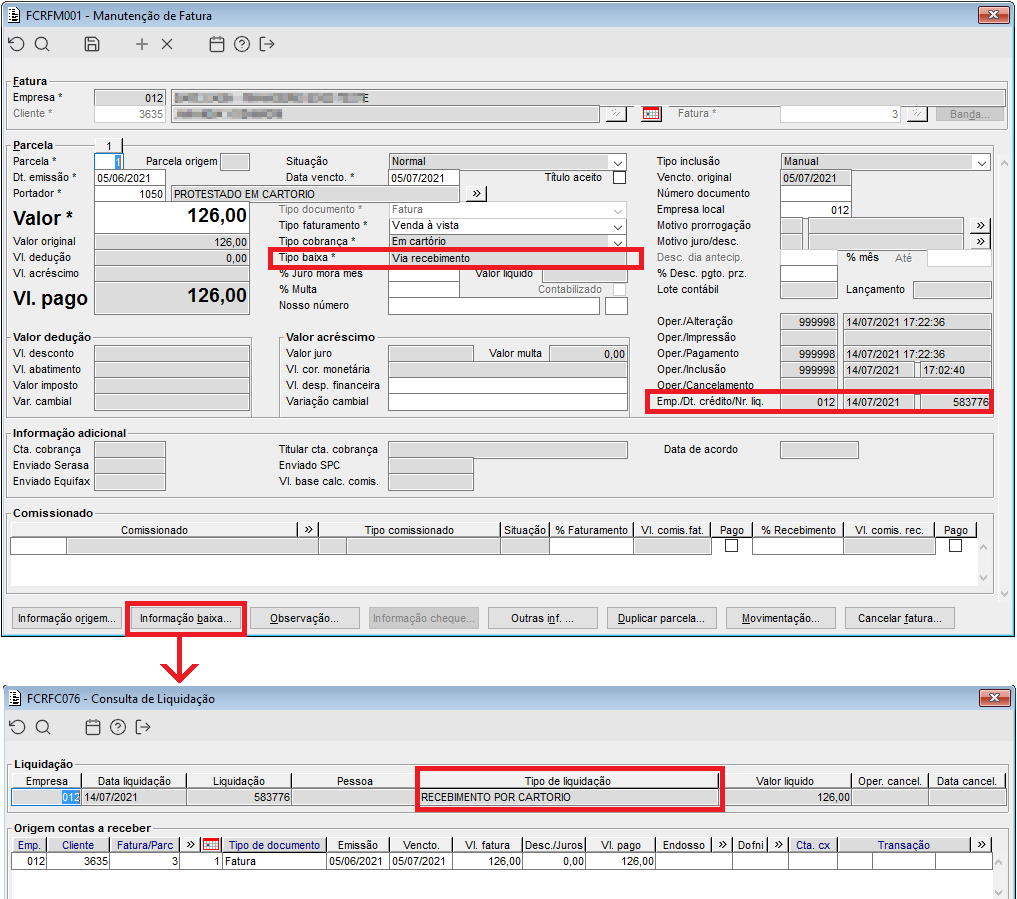The width and height of the screenshot is (1017, 899).
Task: Open the Situação dropdown showing Normal
Action: 618,162
